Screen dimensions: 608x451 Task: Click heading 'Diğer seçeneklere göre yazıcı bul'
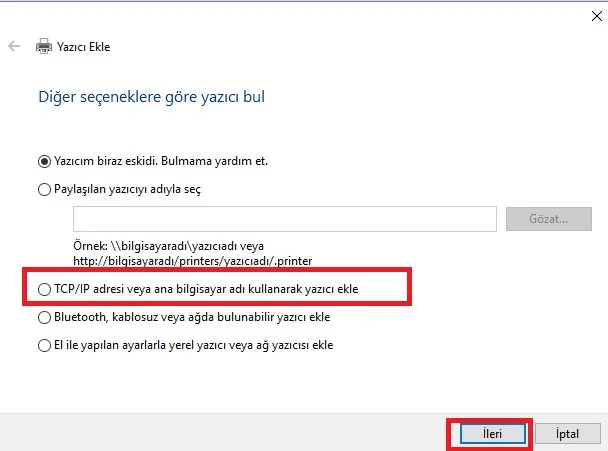point(151,97)
